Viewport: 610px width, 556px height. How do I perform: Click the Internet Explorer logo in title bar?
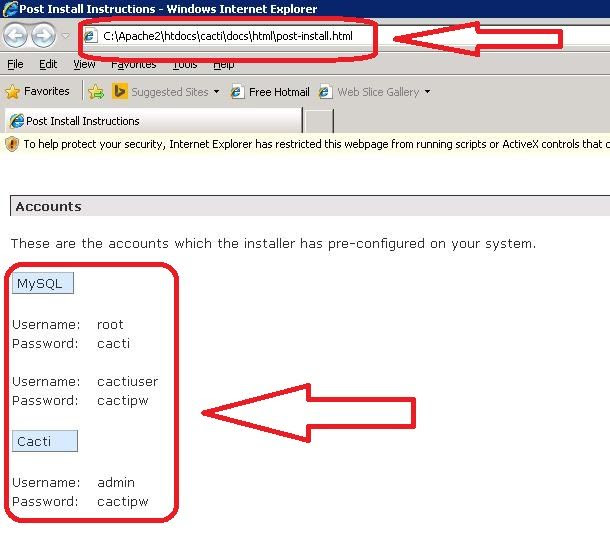coord(10,9)
